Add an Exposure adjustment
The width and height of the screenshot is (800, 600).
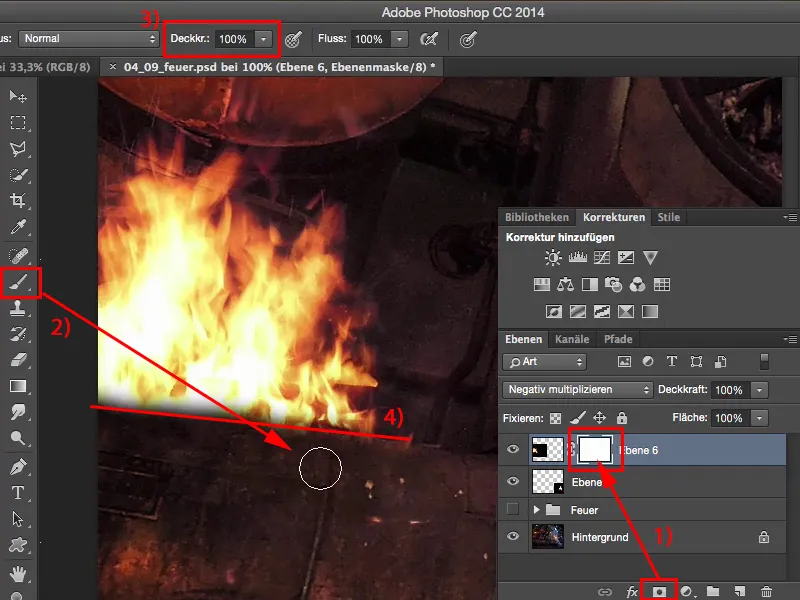(x=626, y=257)
